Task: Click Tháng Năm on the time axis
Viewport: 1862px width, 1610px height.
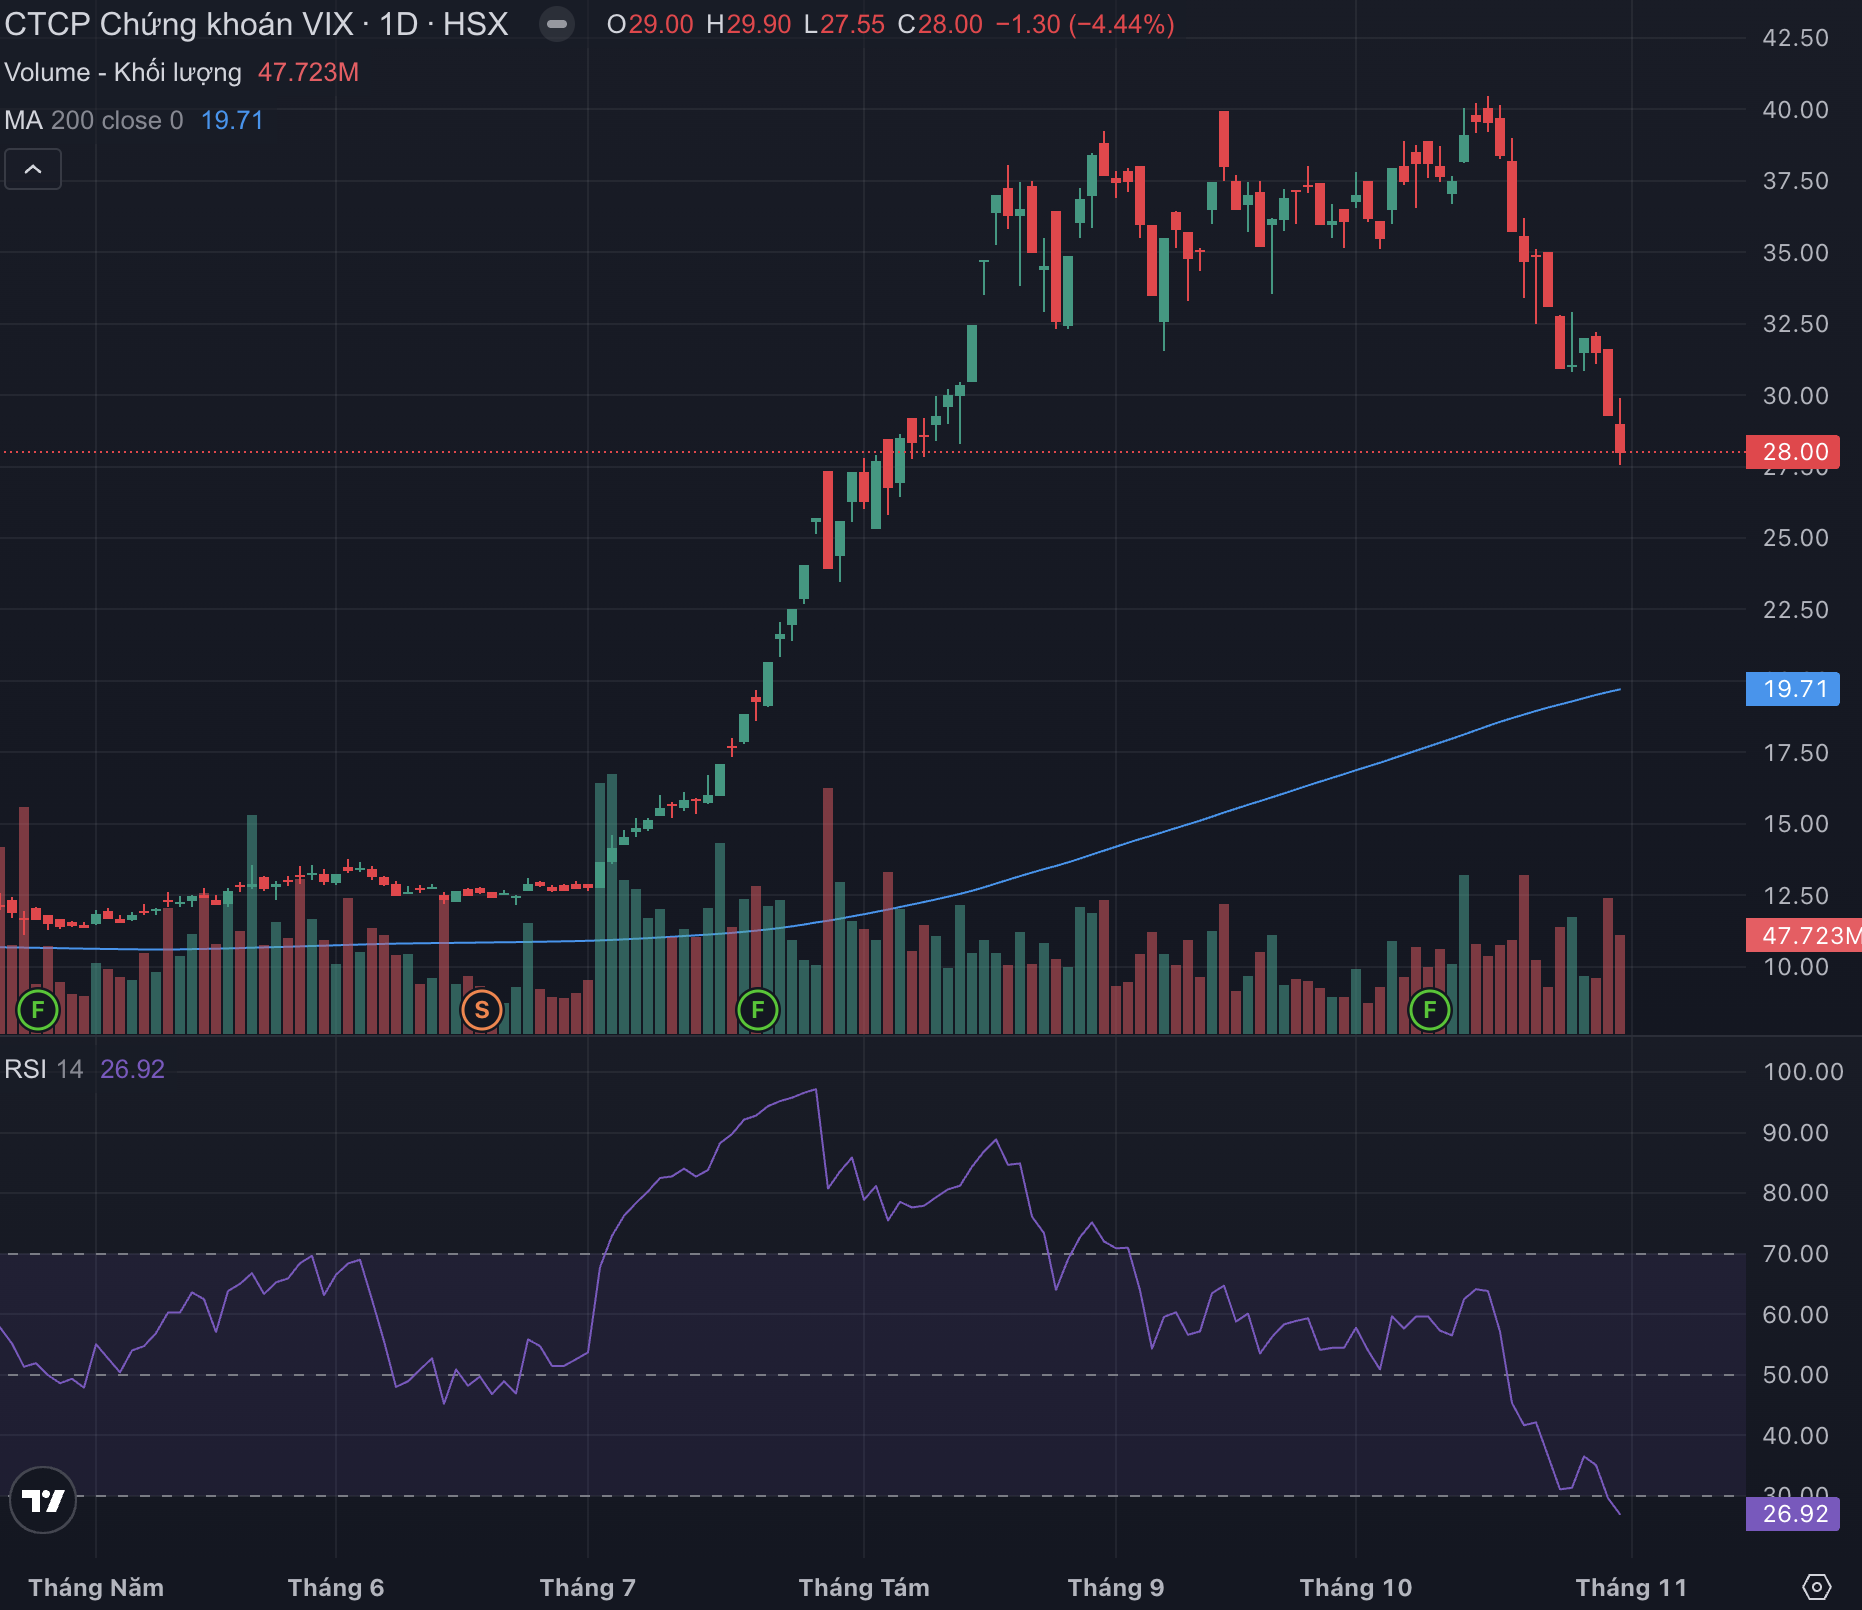Action: (96, 1588)
